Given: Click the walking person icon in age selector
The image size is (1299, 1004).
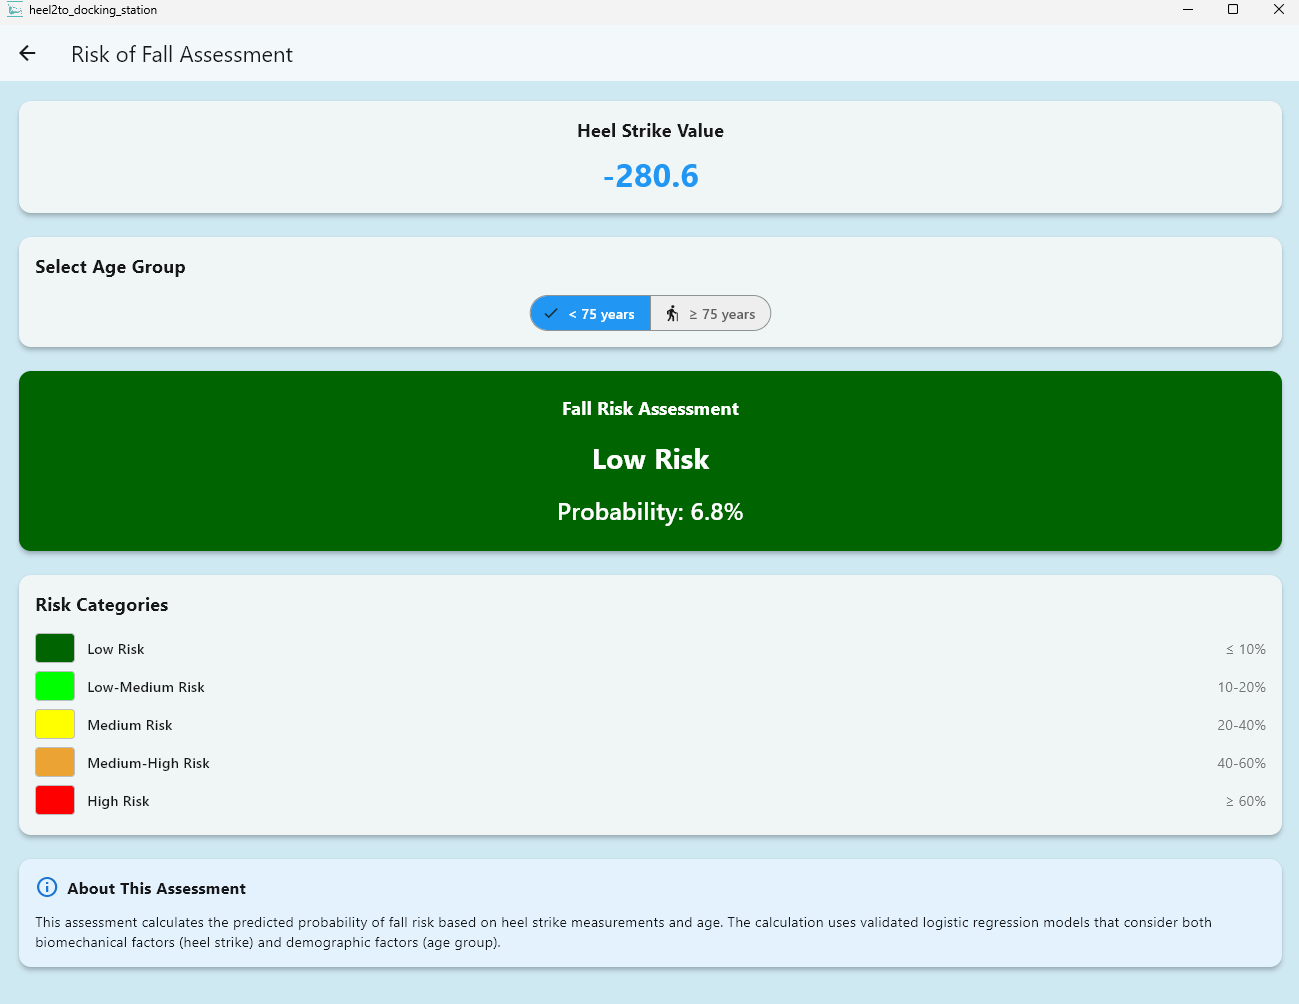Looking at the screenshot, I should coord(672,314).
